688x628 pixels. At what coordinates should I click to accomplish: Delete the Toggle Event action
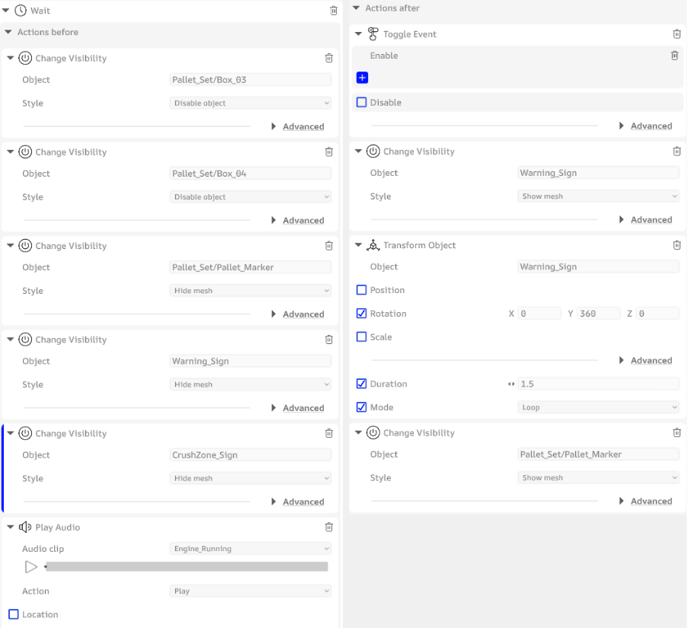676,34
